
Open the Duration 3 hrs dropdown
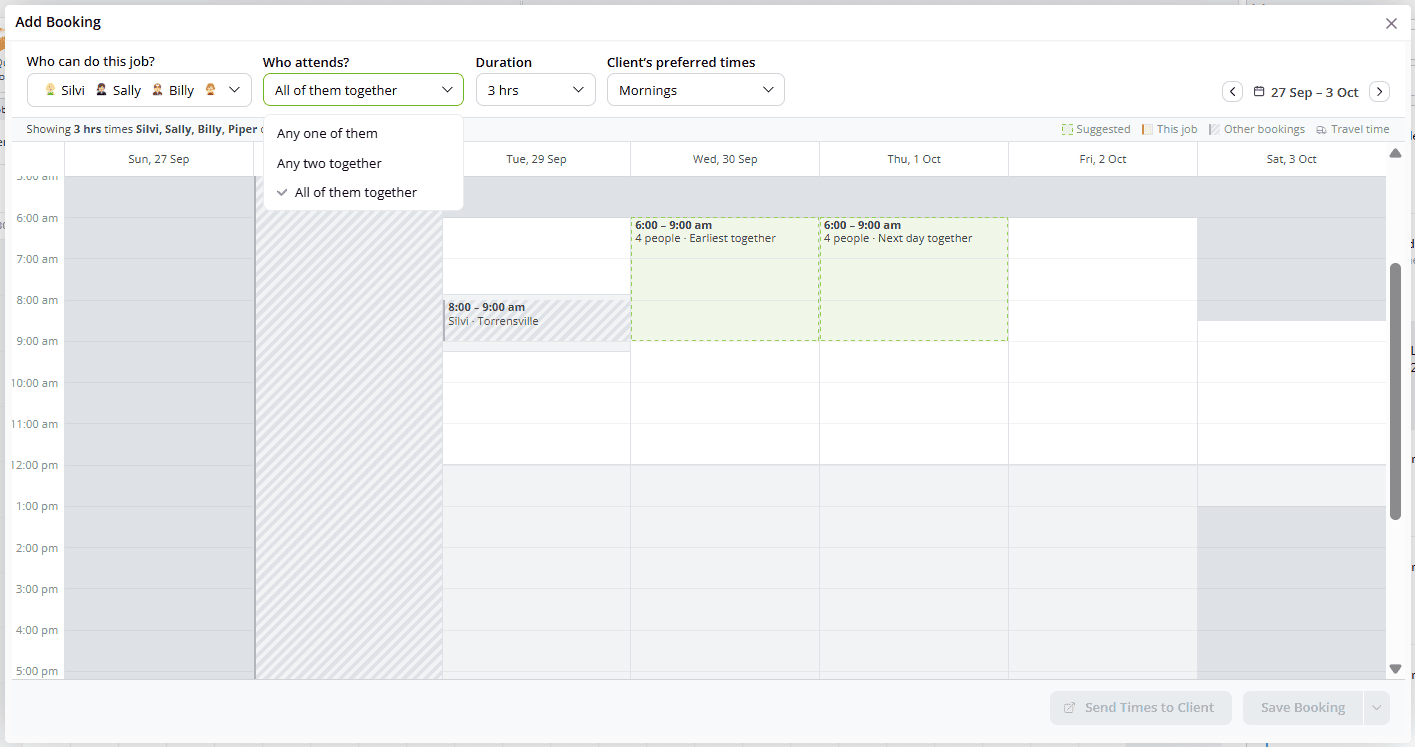pyautogui.click(x=536, y=90)
